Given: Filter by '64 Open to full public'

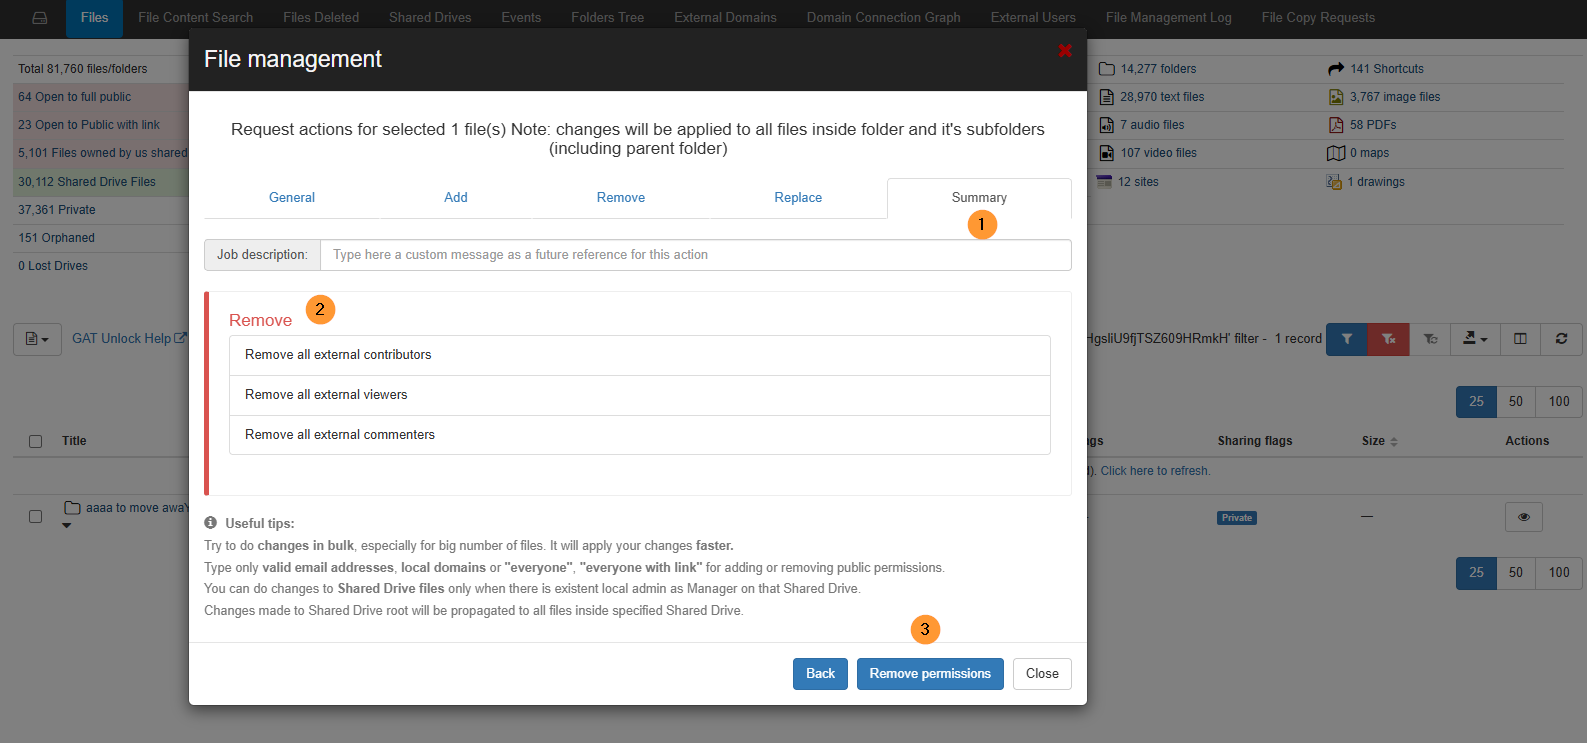Looking at the screenshot, I should pyautogui.click(x=75, y=97).
